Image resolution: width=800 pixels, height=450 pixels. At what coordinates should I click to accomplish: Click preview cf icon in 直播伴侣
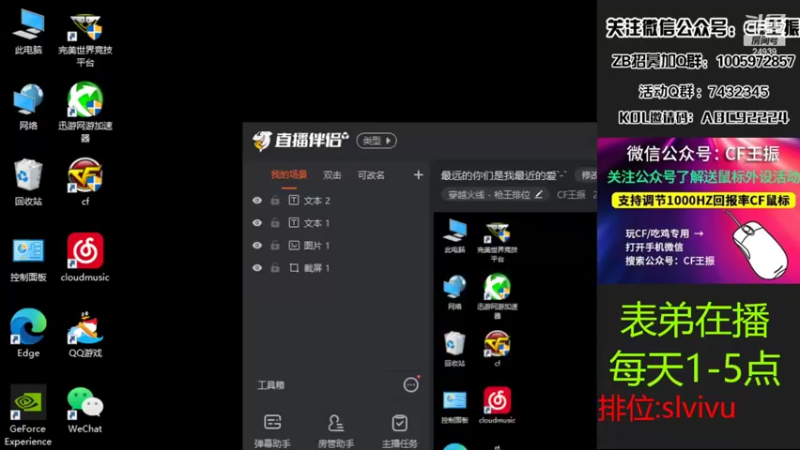(x=497, y=348)
